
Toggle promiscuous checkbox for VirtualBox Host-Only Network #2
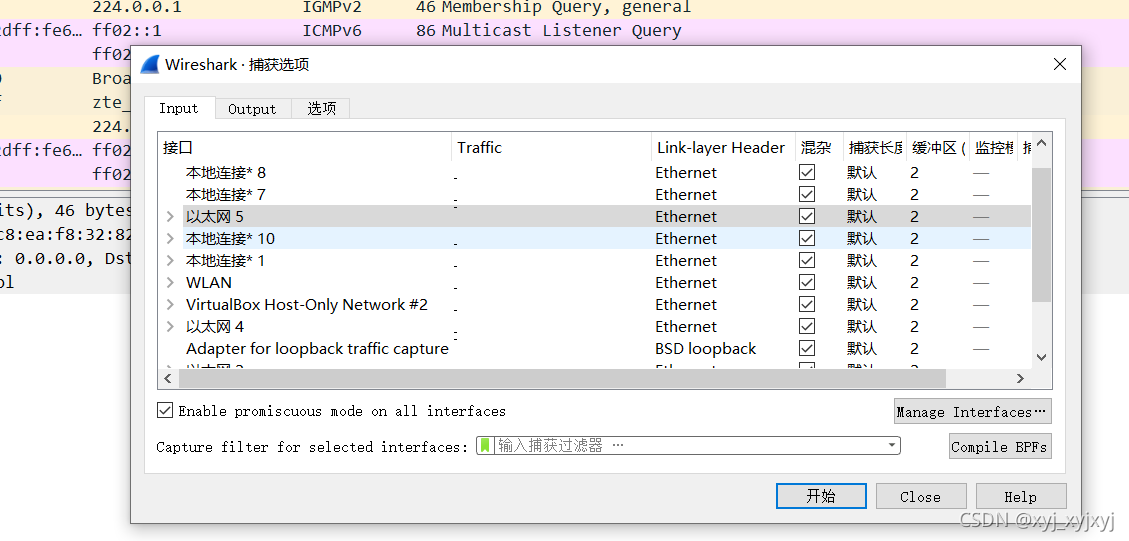pyautogui.click(x=807, y=305)
